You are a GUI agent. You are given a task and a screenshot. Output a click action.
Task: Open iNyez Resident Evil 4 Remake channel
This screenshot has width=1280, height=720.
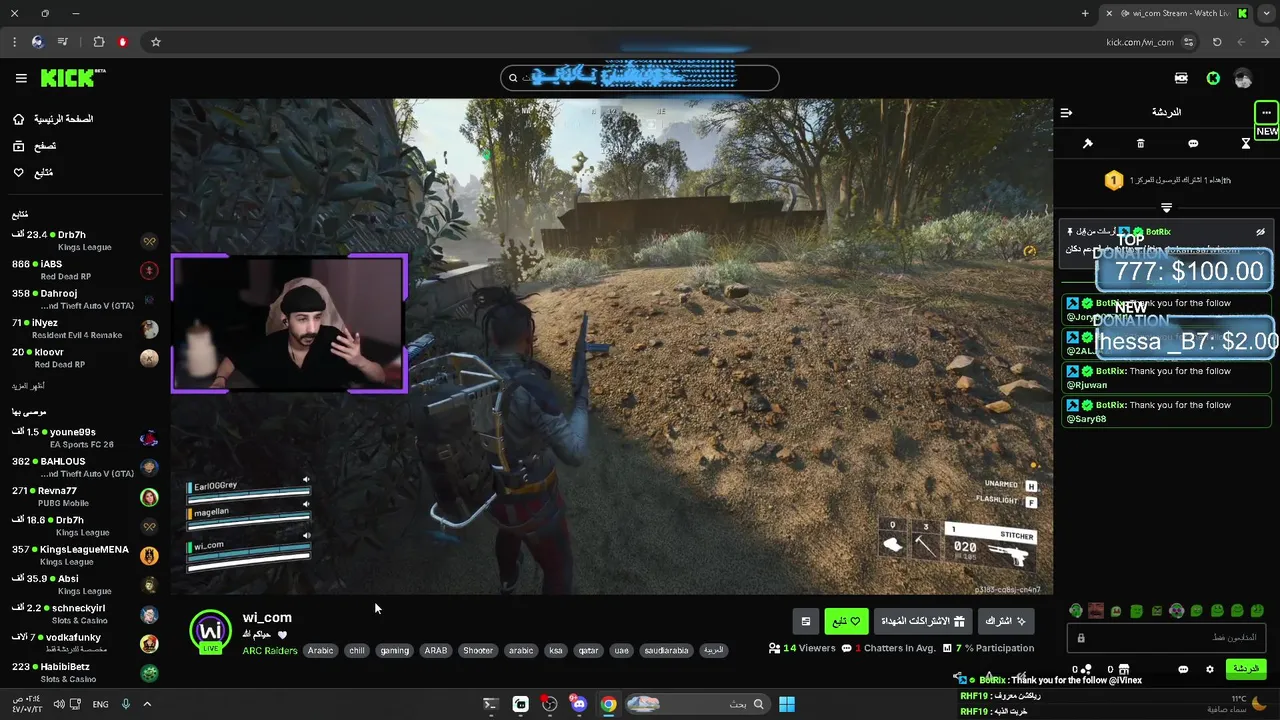coord(84,329)
